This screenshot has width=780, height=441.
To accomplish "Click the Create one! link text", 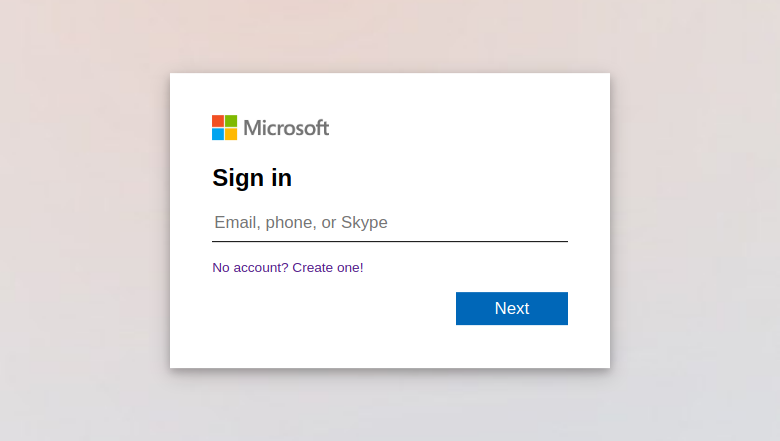I will 328,267.
